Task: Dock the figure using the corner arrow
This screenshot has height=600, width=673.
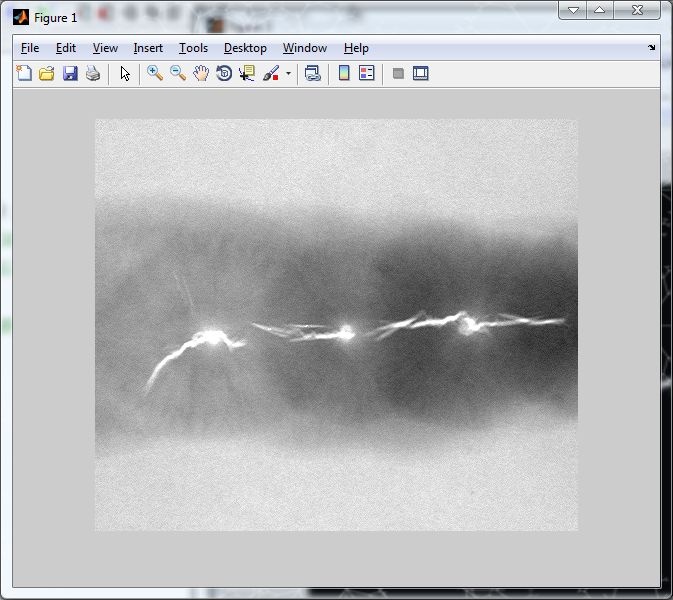Action: 652,47
